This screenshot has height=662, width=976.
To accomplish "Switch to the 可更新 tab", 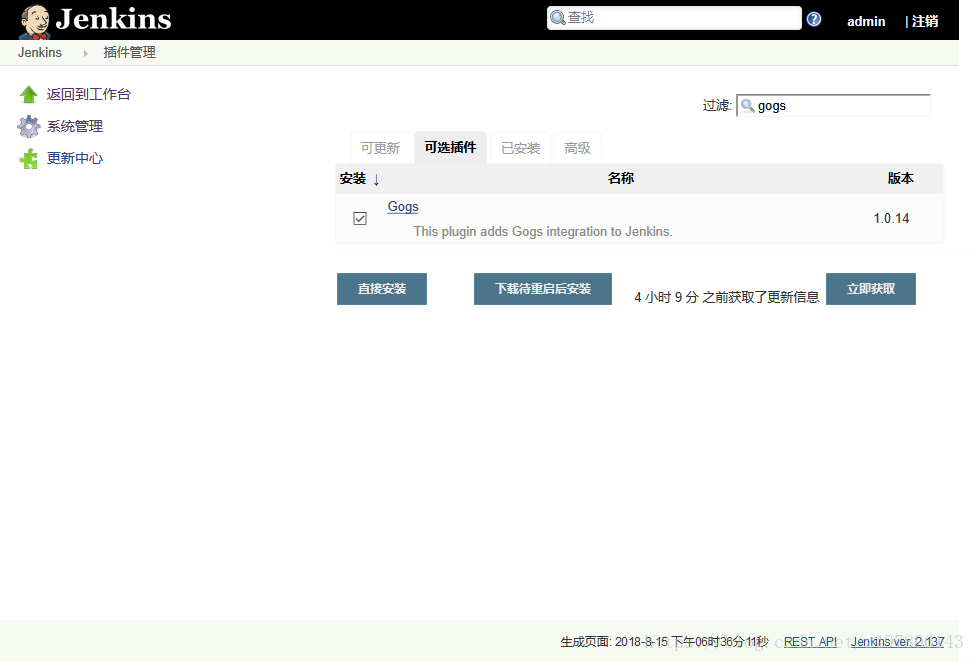I will click(380, 148).
